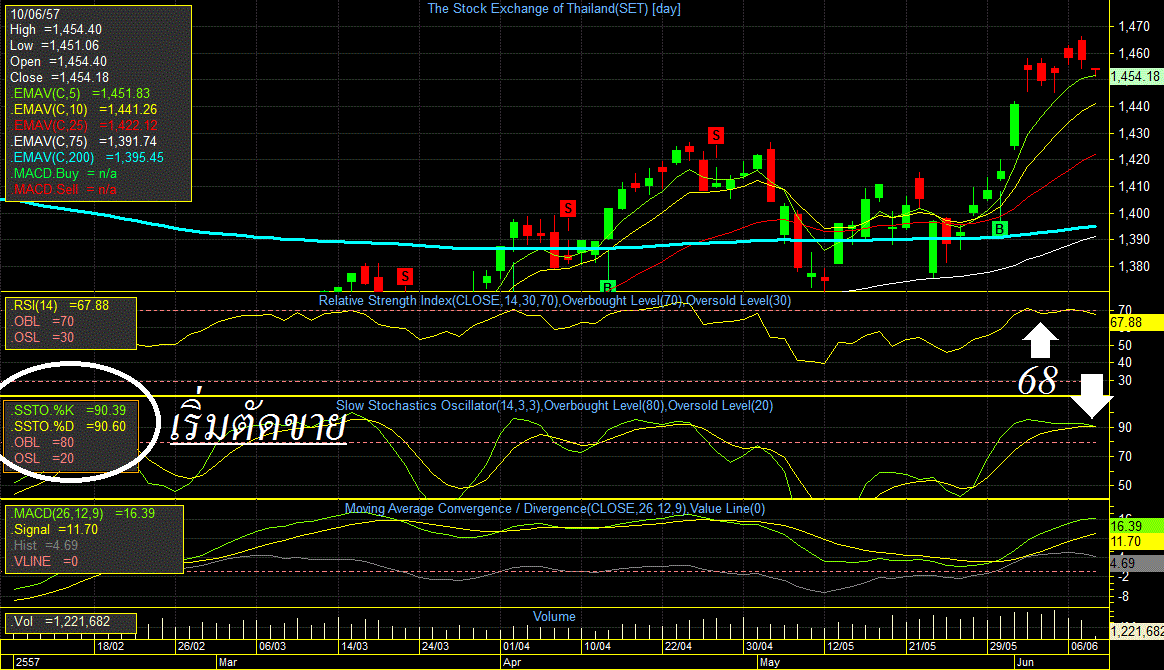This screenshot has height=670, width=1164.
Task: Click the 90 label on the stochastic axis
Action: [1125, 428]
